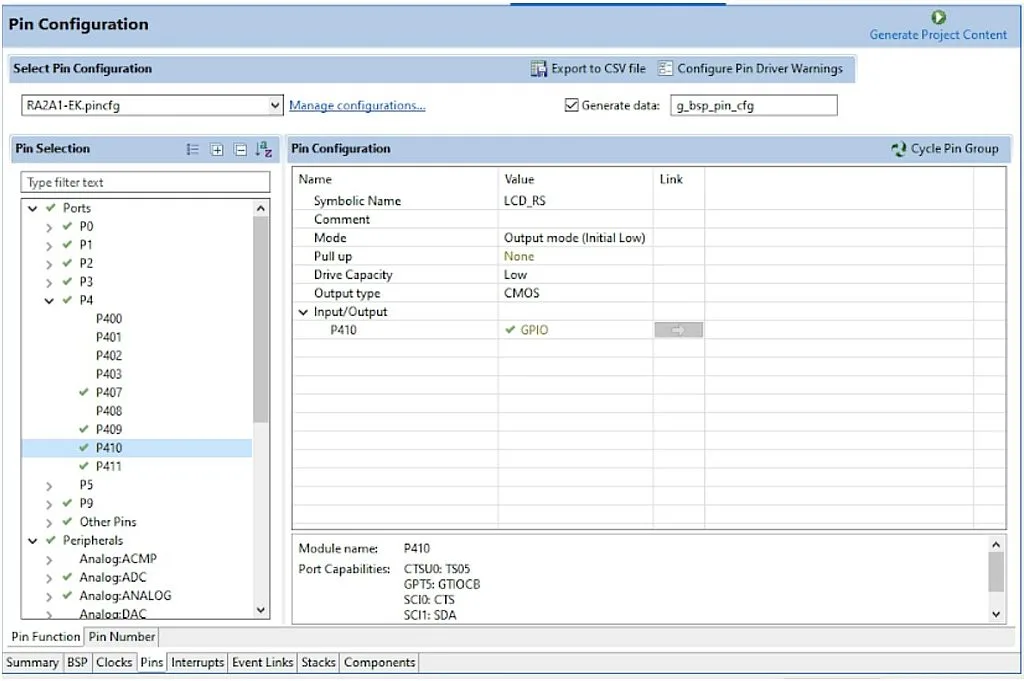
Task: Click the expand all tree icon
Action: pos(217,149)
